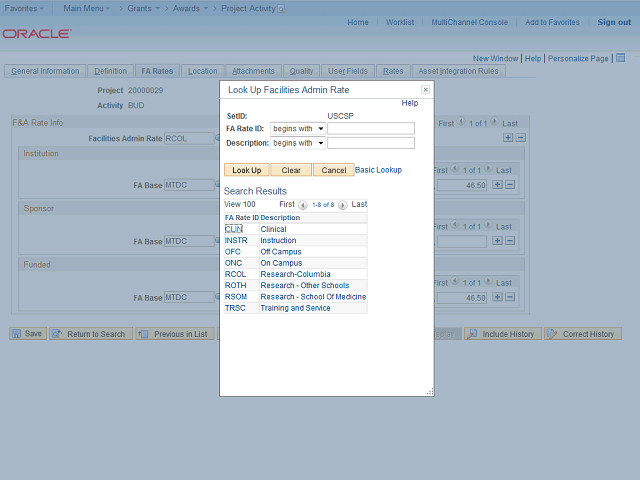Image resolution: width=640 pixels, height=480 pixels.
Task: Switch to Location tab
Action: (x=202, y=71)
